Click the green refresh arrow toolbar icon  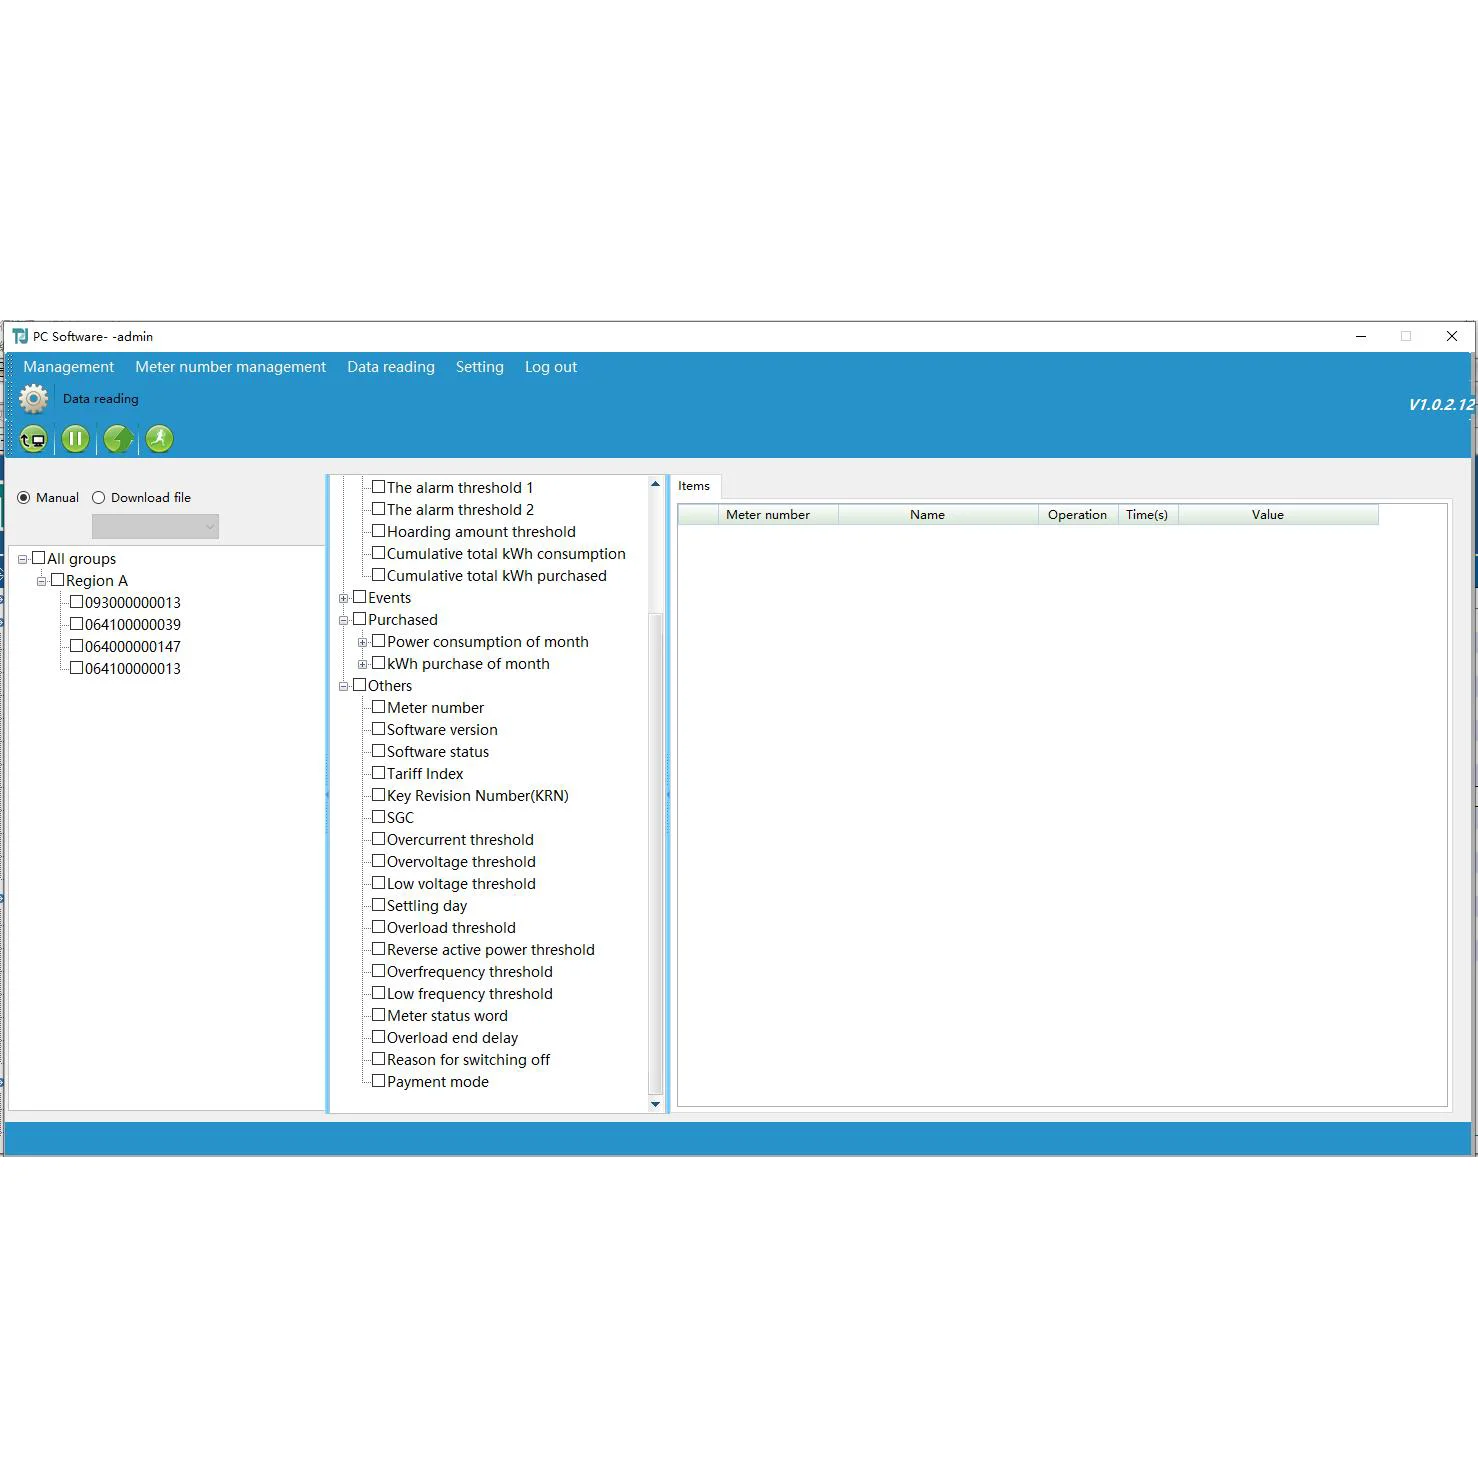[118, 439]
